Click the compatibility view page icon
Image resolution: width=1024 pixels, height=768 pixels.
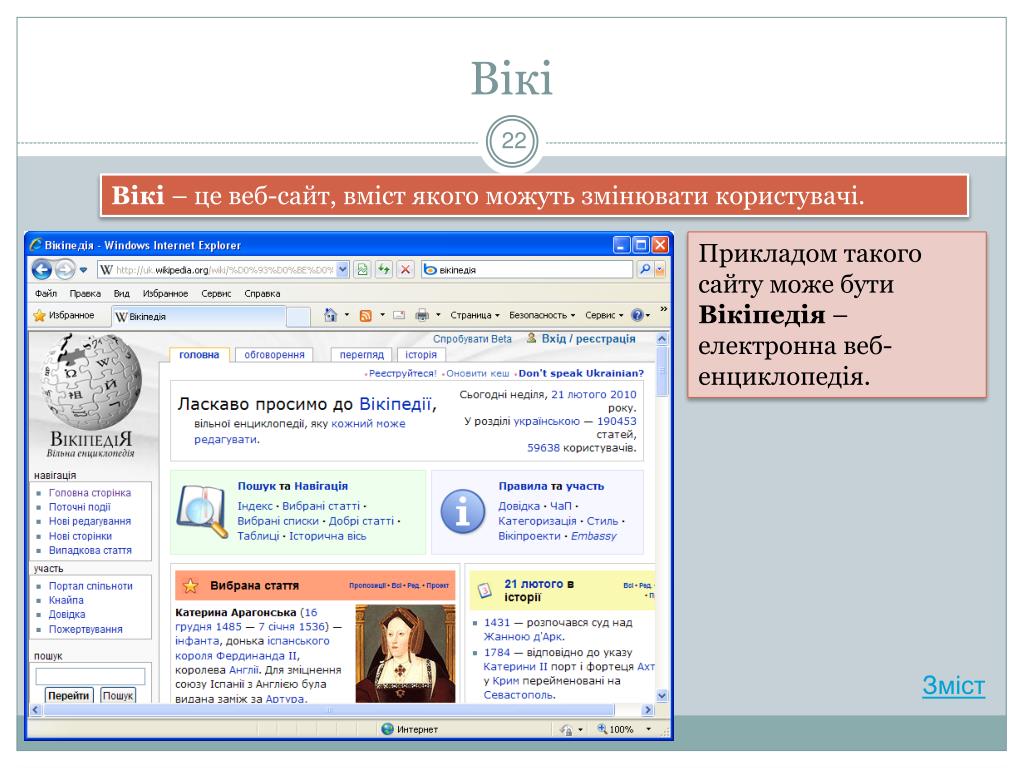[362, 269]
